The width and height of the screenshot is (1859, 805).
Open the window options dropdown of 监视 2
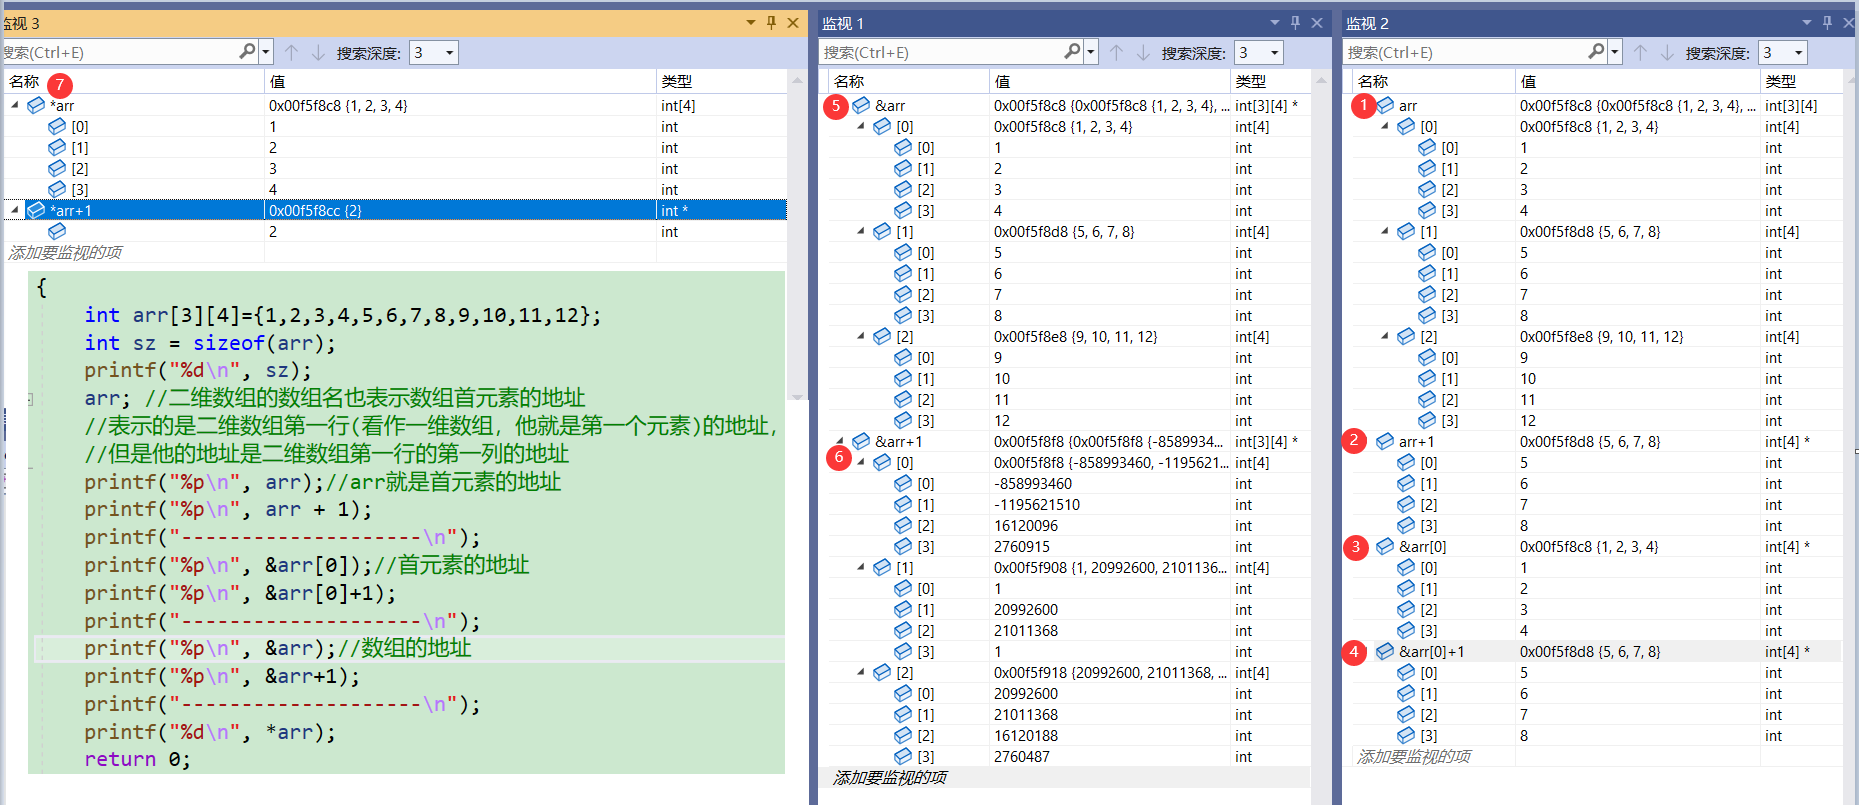click(x=1806, y=22)
